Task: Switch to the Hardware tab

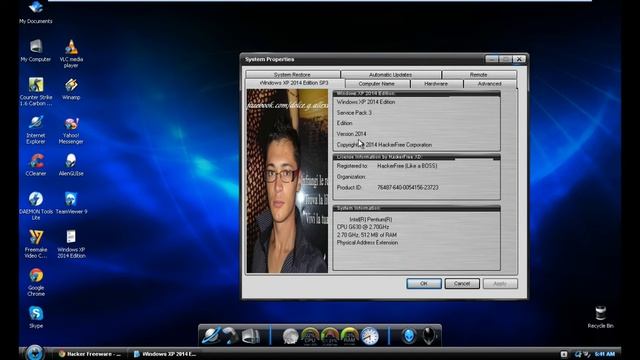Action: click(x=436, y=84)
